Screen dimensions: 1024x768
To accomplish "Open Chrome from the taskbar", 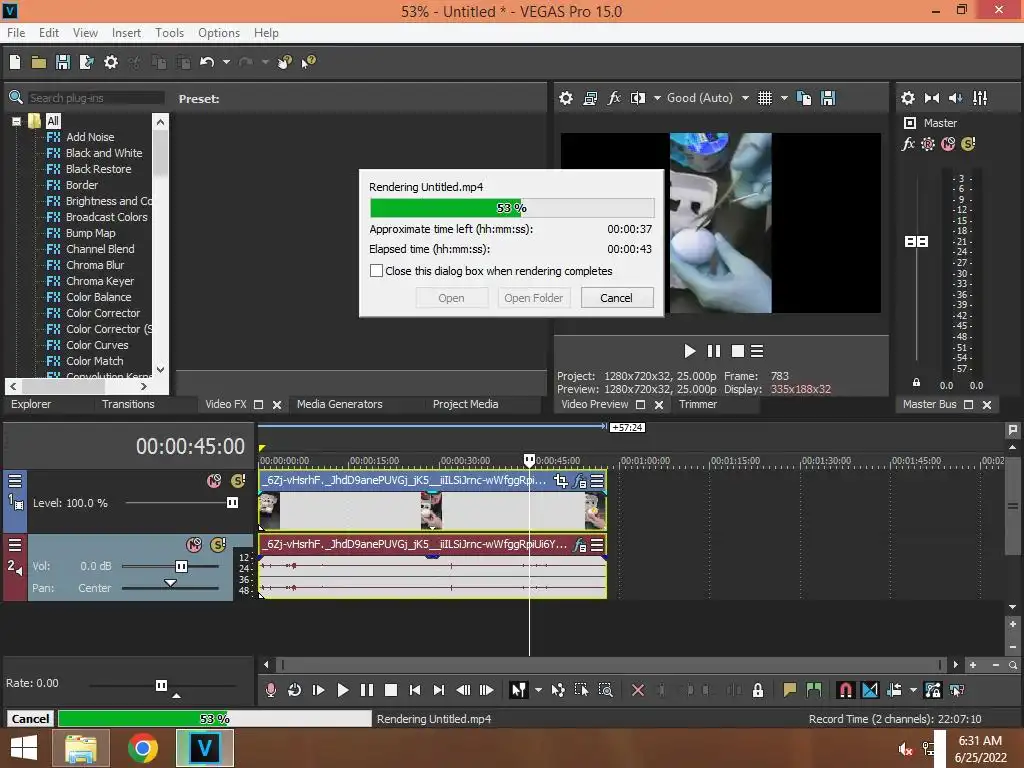I will (x=142, y=748).
